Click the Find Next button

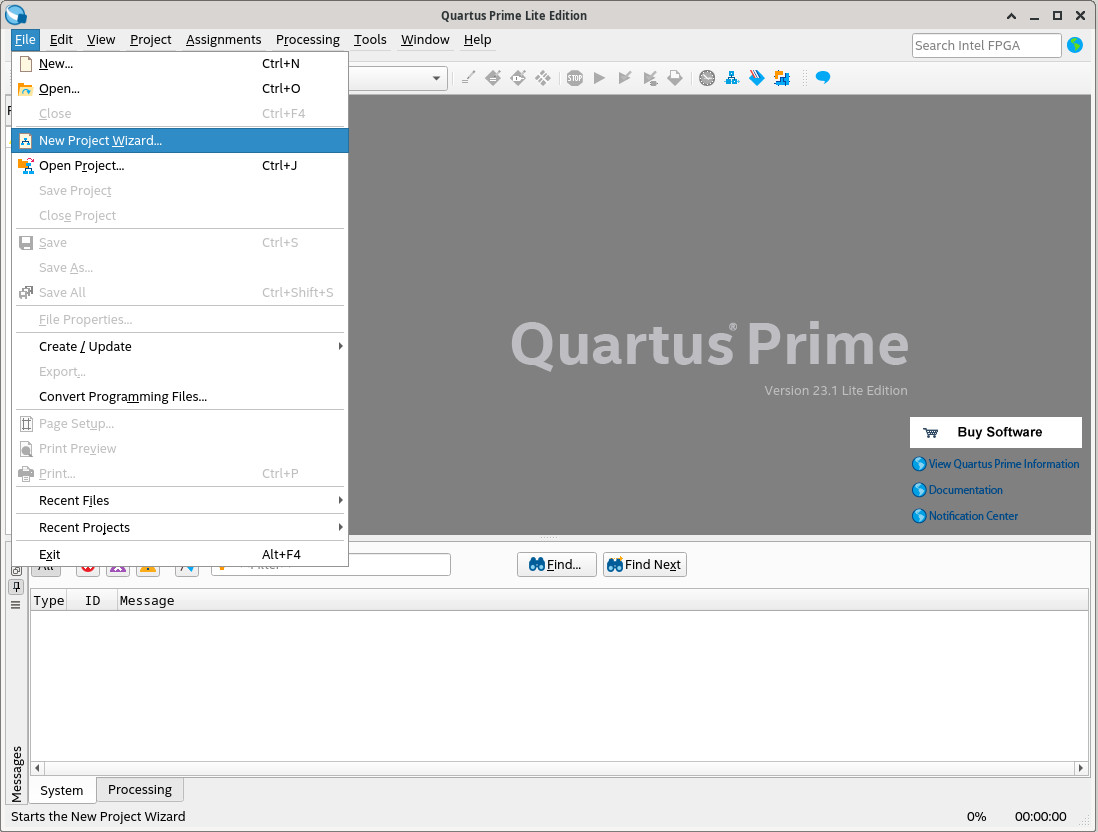(x=645, y=564)
